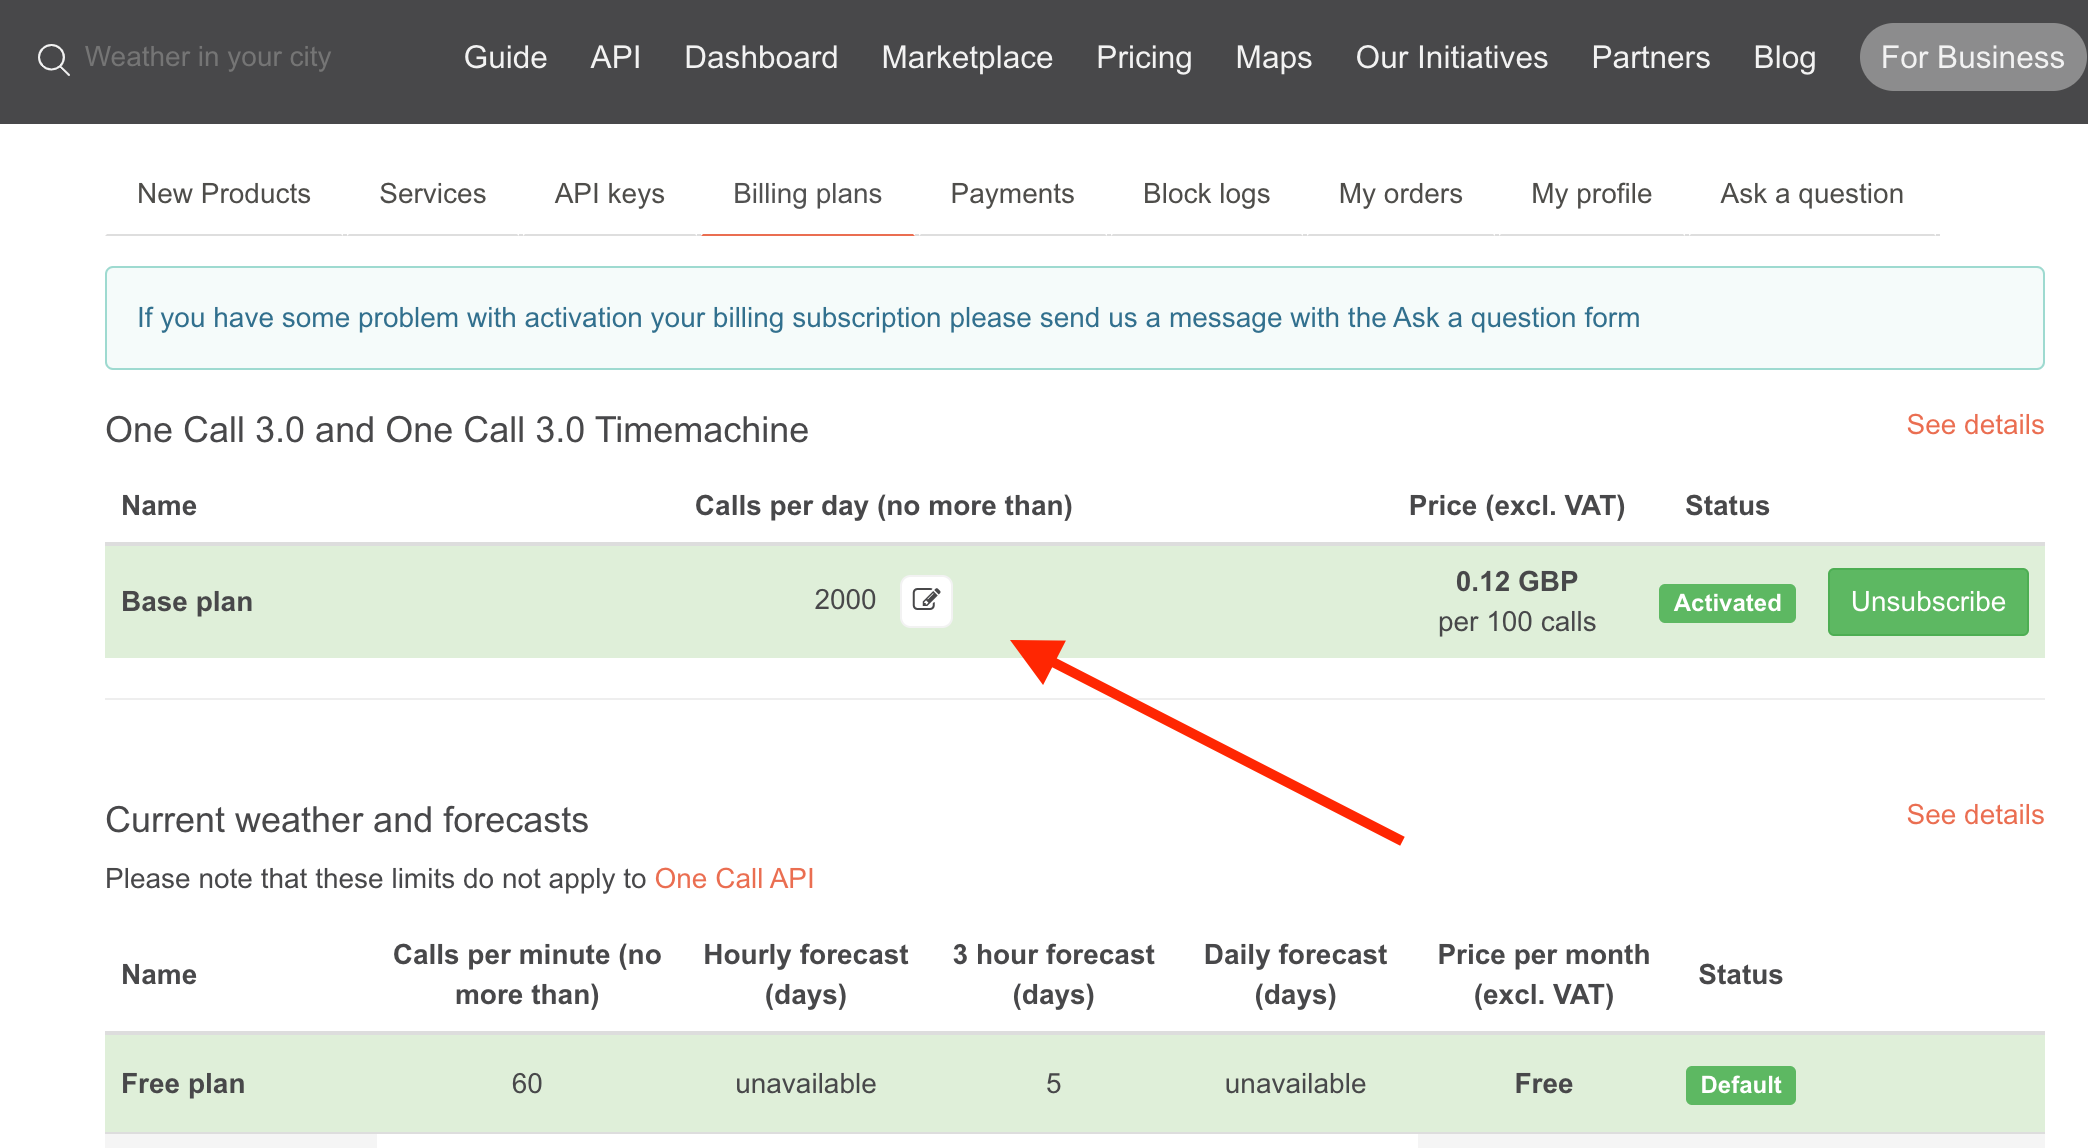Click See details for Current weather section
The image size is (2088, 1148).
click(1974, 815)
